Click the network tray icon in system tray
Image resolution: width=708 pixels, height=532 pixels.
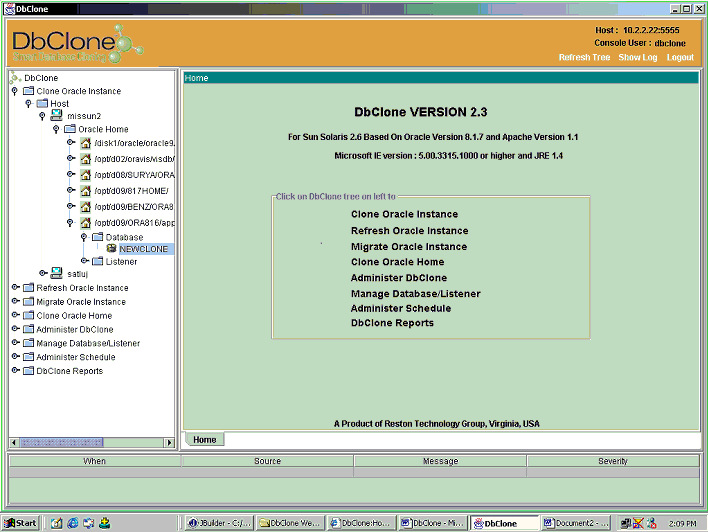tap(626, 523)
